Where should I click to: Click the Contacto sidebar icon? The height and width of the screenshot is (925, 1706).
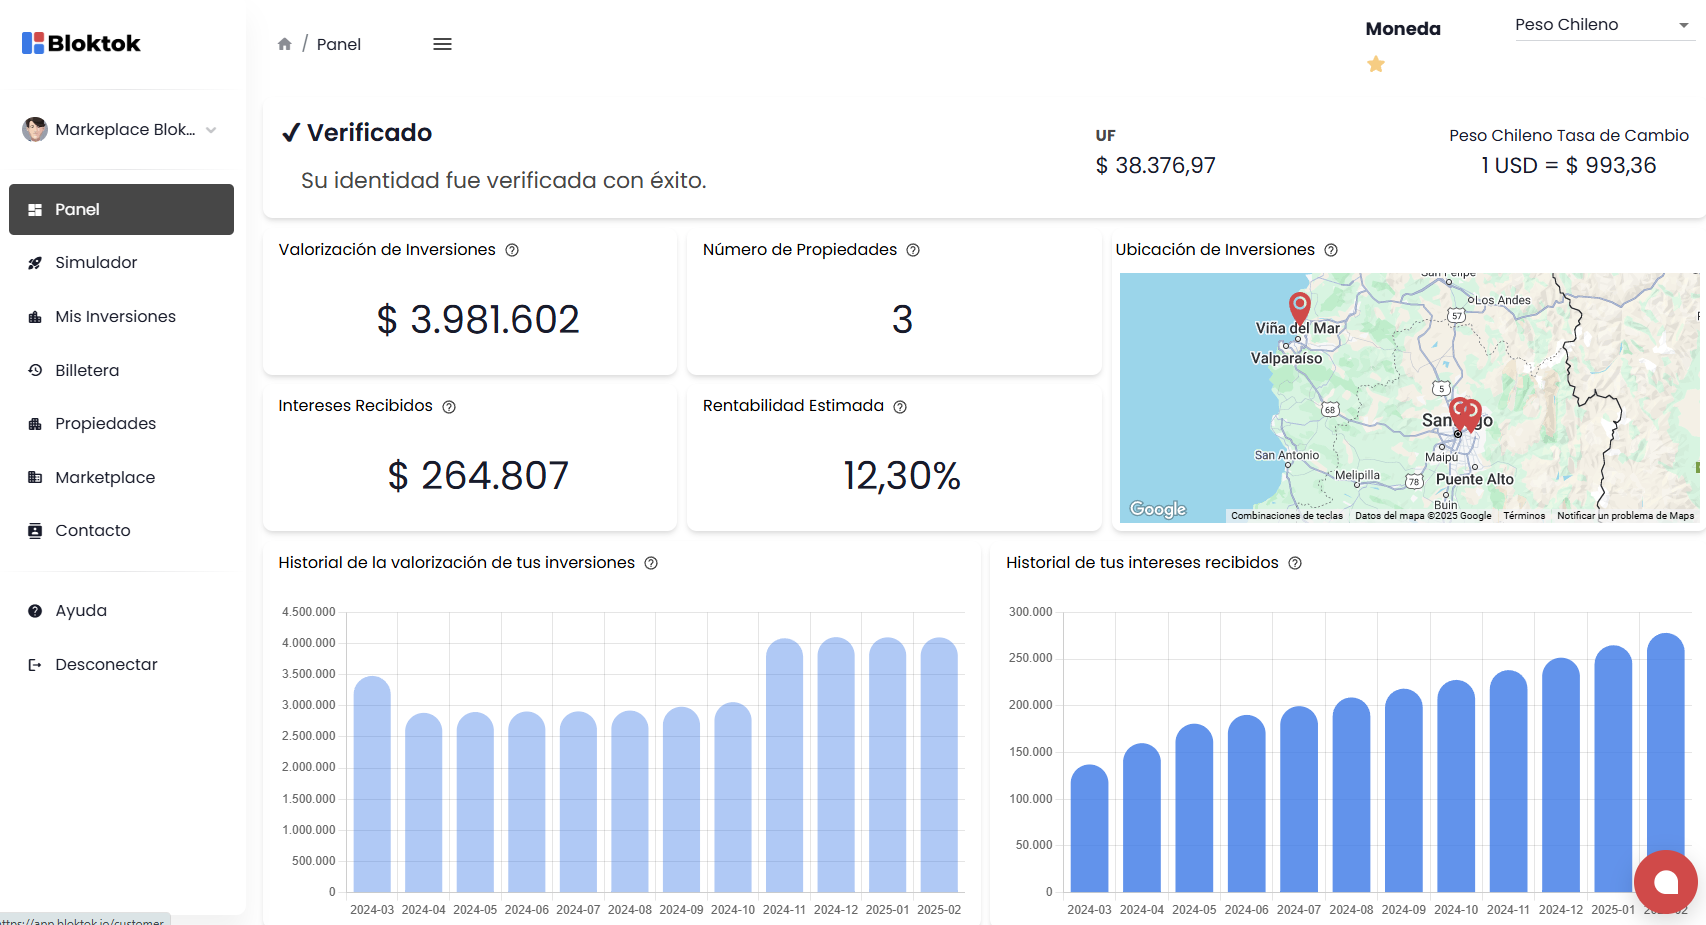pyautogui.click(x=36, y=530)
